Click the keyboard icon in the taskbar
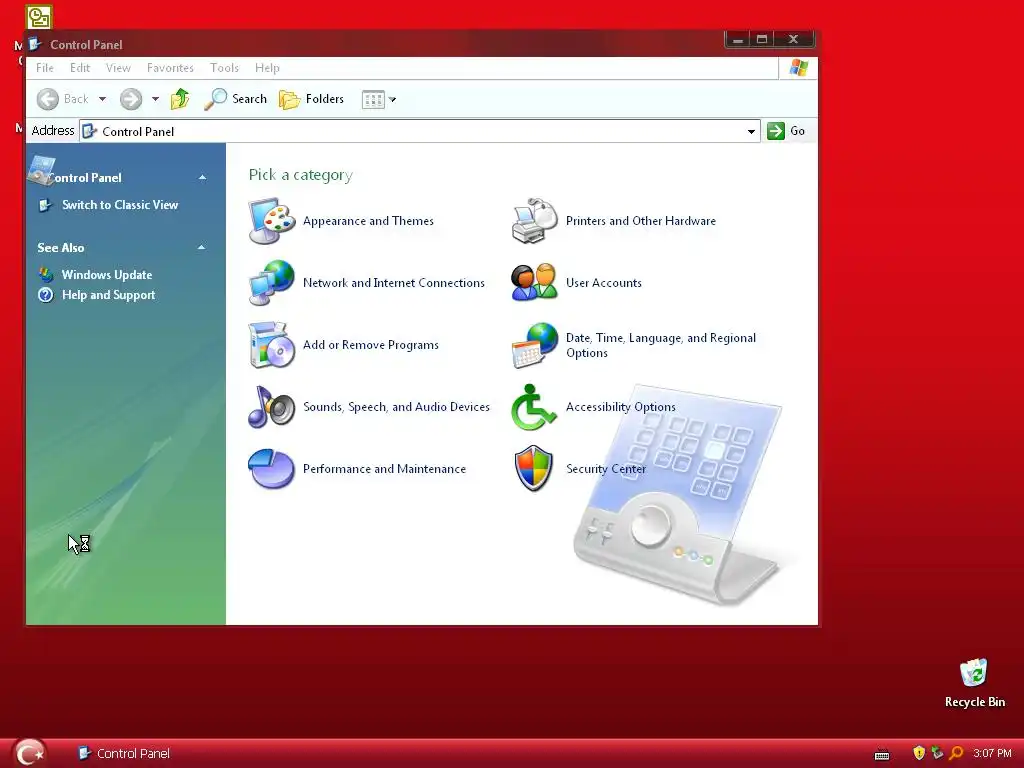Viewport: 1024px width, 768px height. click(882, 755)
